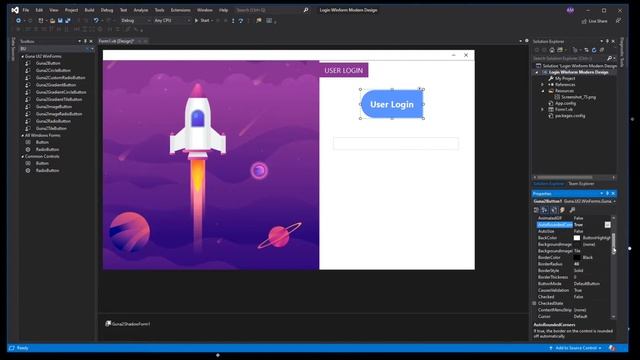Click the white BackColor swatch in Properties
Image resolution: width=640 pixels, height=360 pixels.
[577, 238]
